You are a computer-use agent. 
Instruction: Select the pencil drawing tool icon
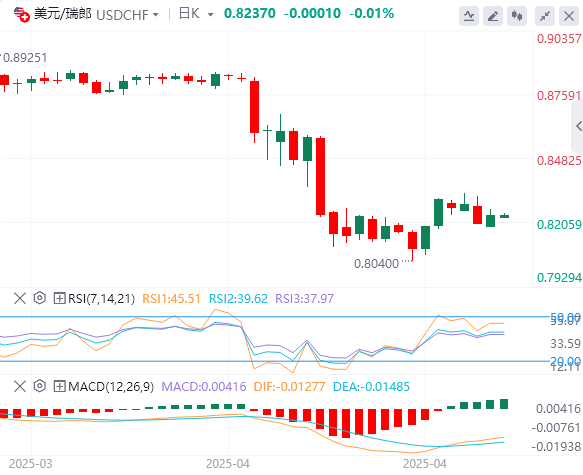pos(493,16)
